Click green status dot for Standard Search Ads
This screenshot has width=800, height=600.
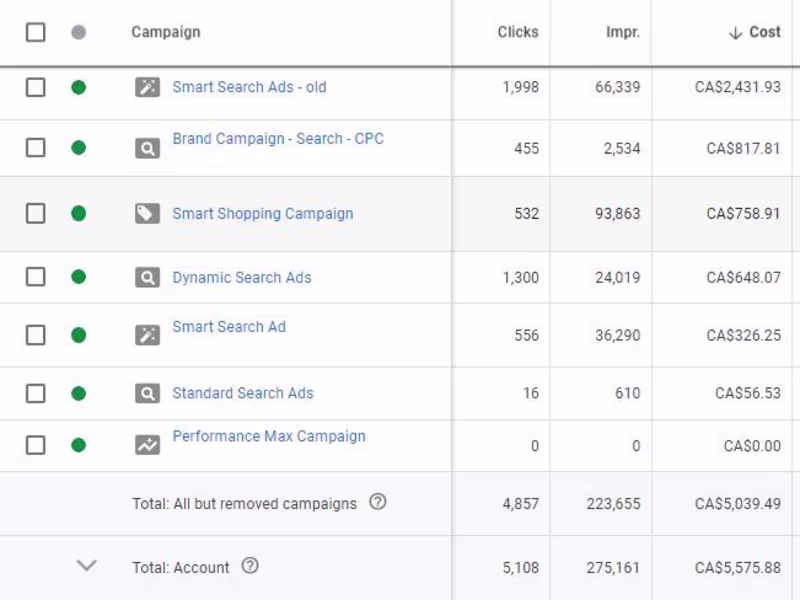coord(78,393)
